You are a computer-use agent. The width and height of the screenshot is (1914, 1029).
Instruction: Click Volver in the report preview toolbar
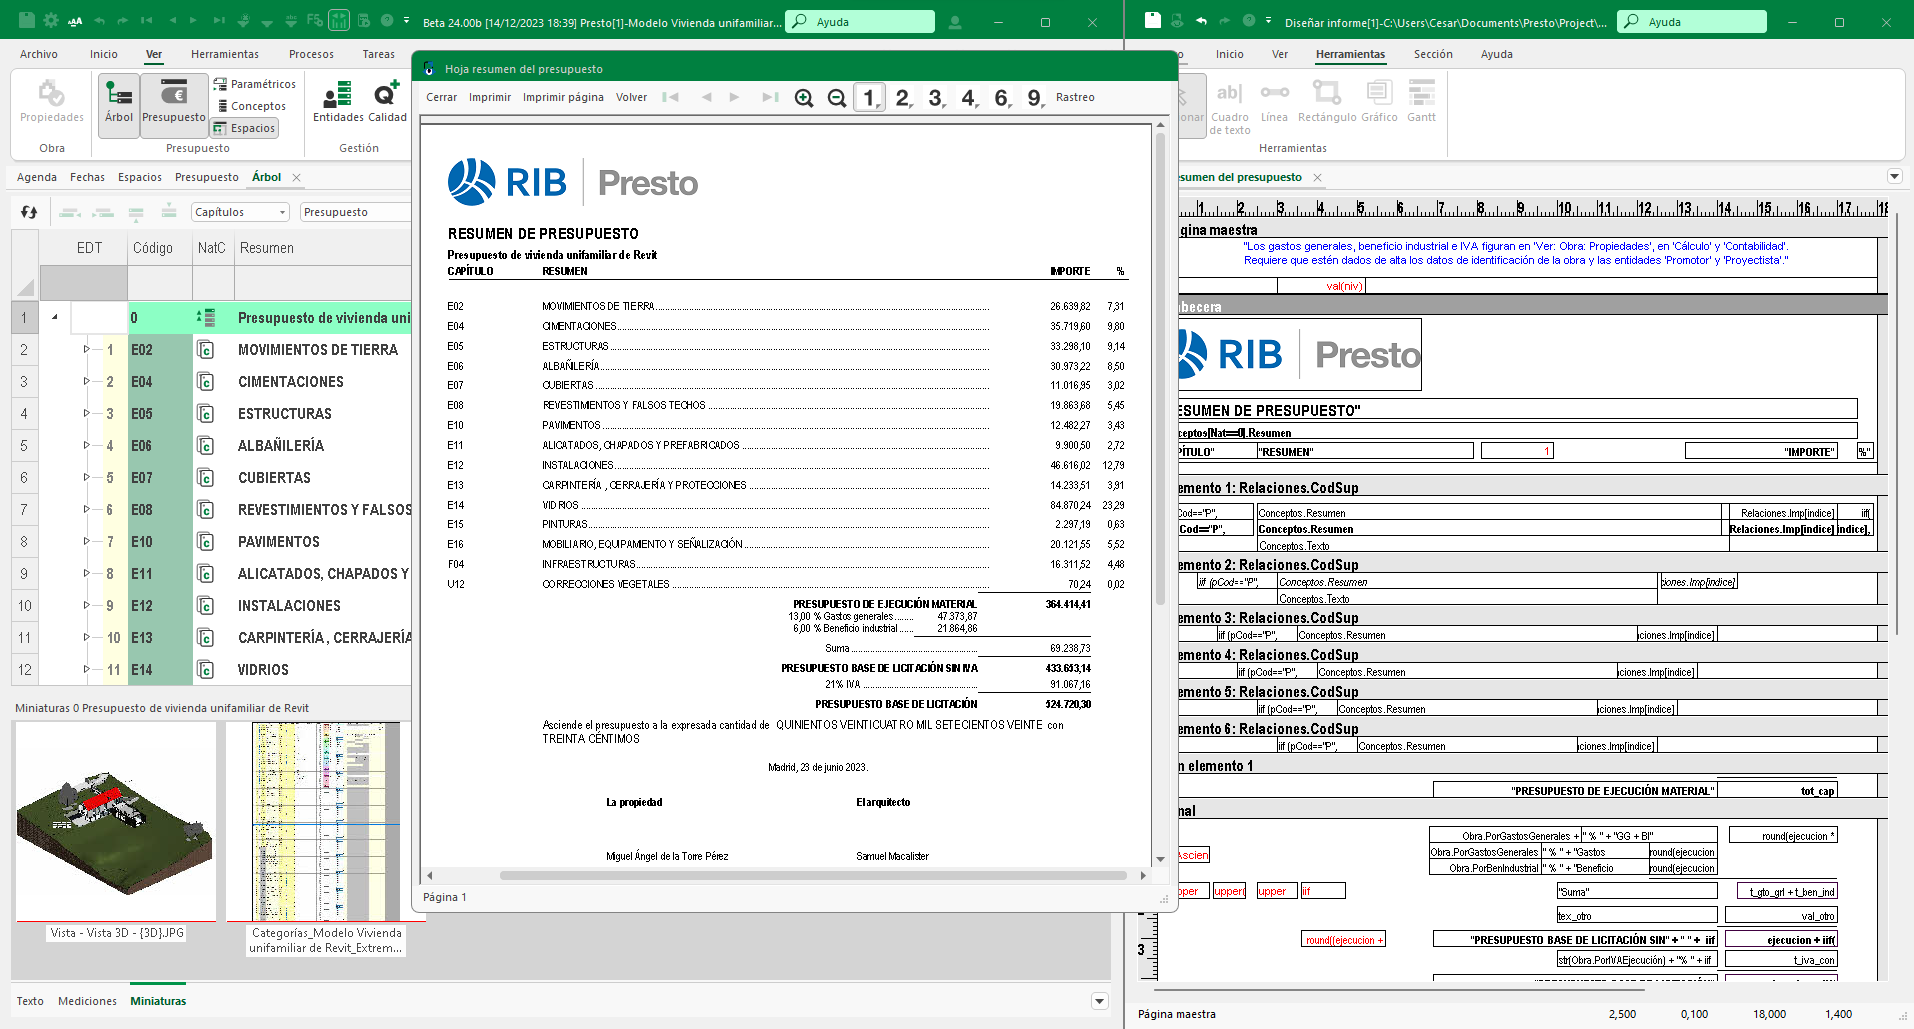[631, 97]
